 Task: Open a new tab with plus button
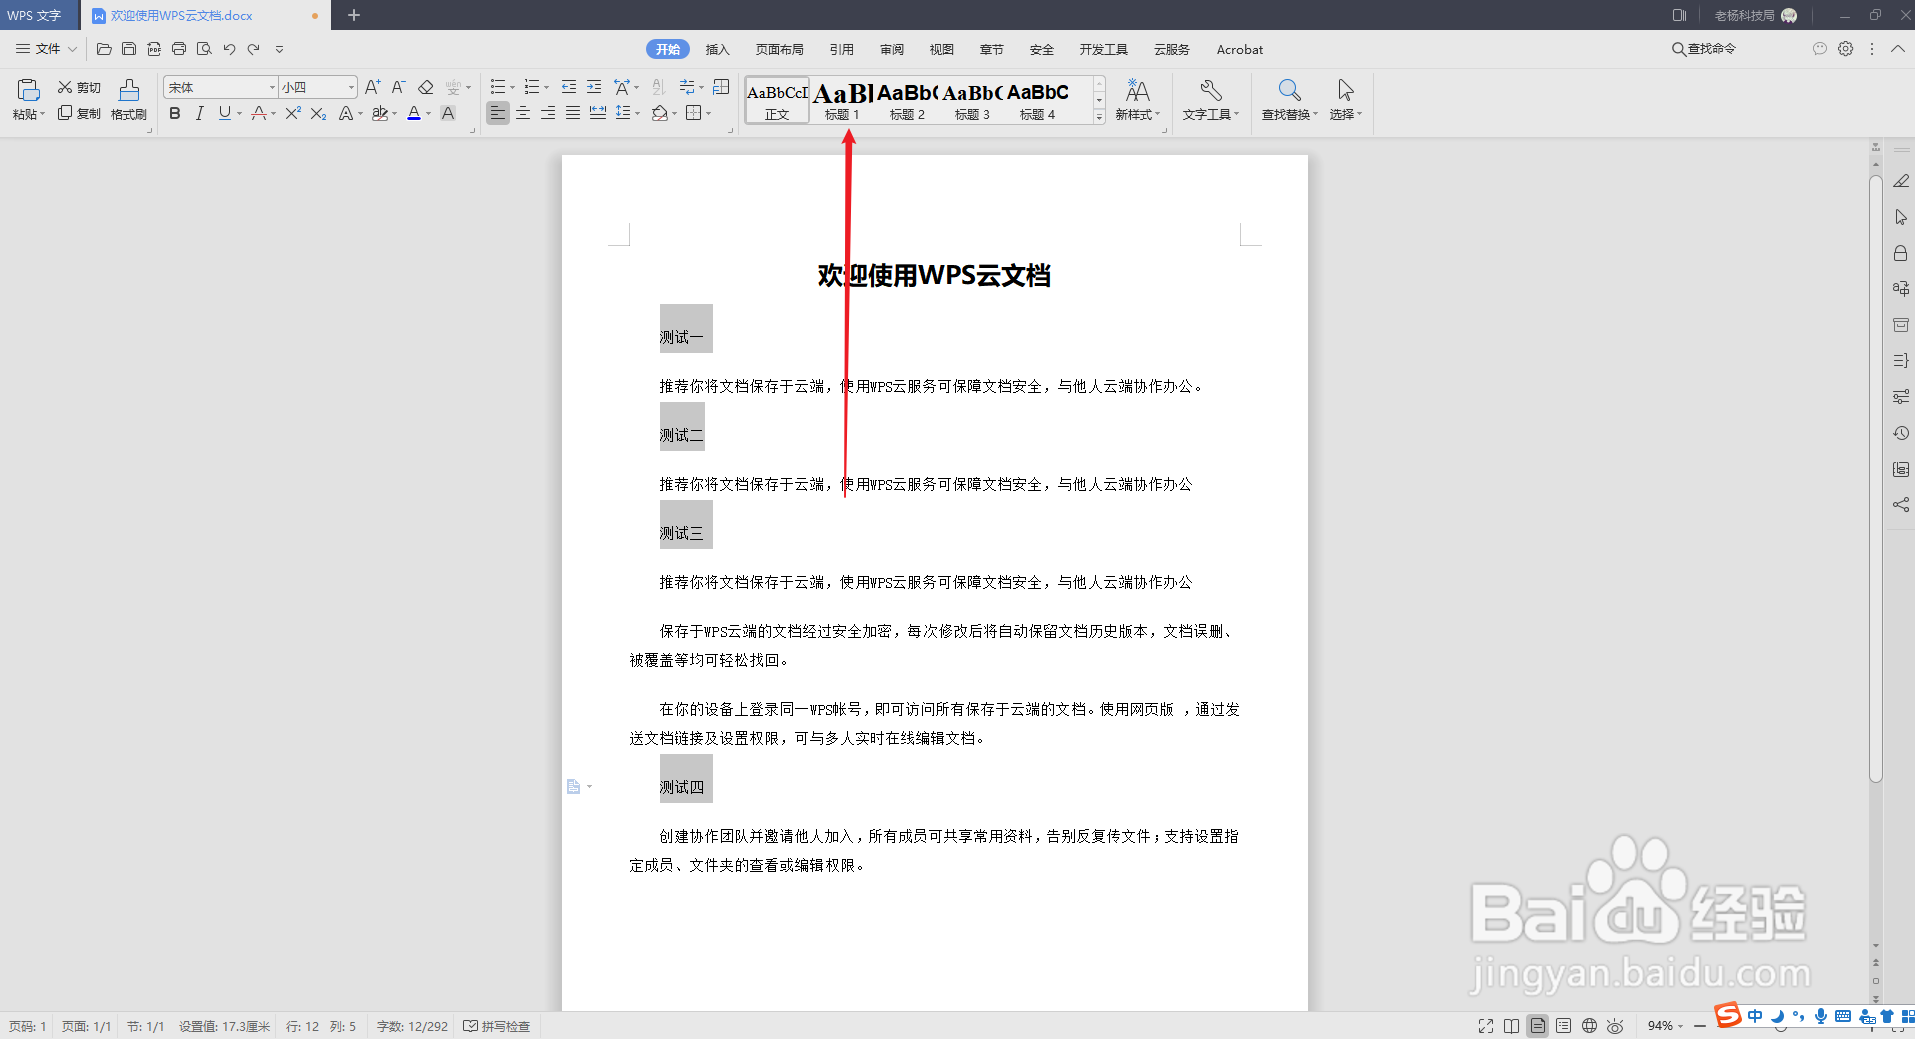tap(354, 15)
